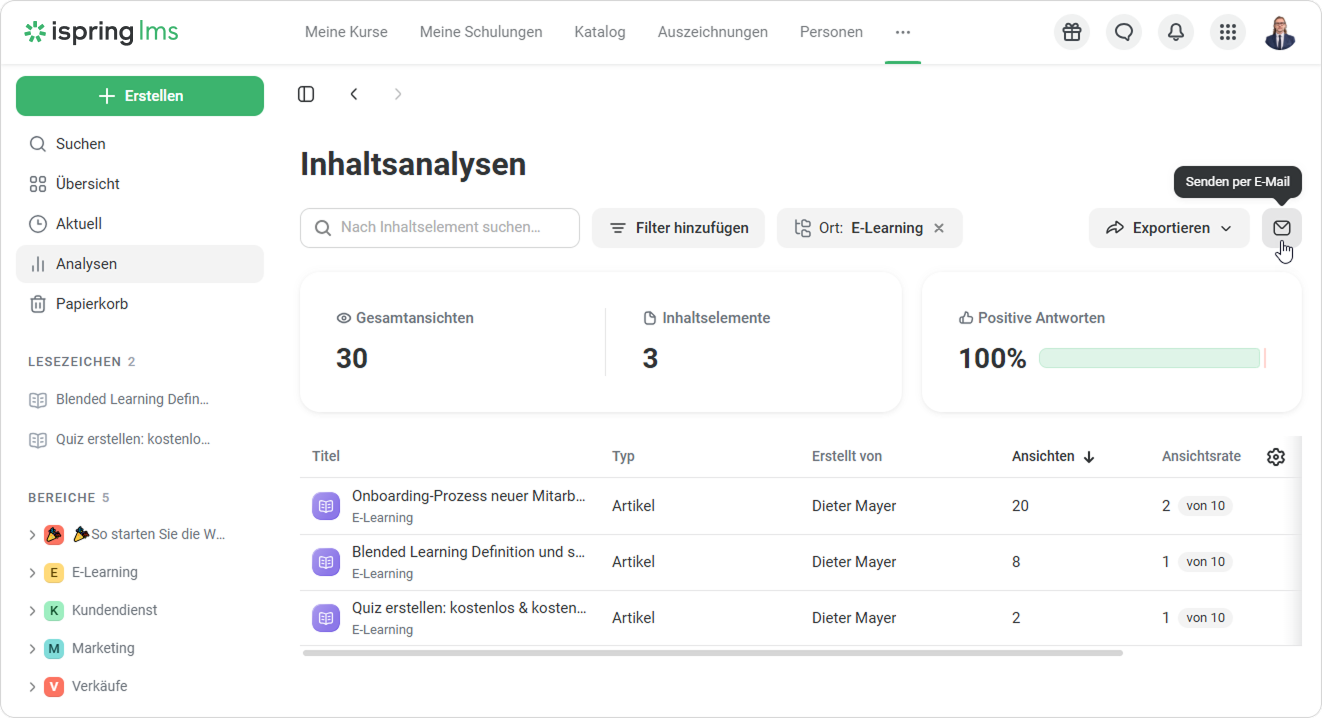Open the apps grid icon
The image size is (1322, 718).
point(1228,32)
